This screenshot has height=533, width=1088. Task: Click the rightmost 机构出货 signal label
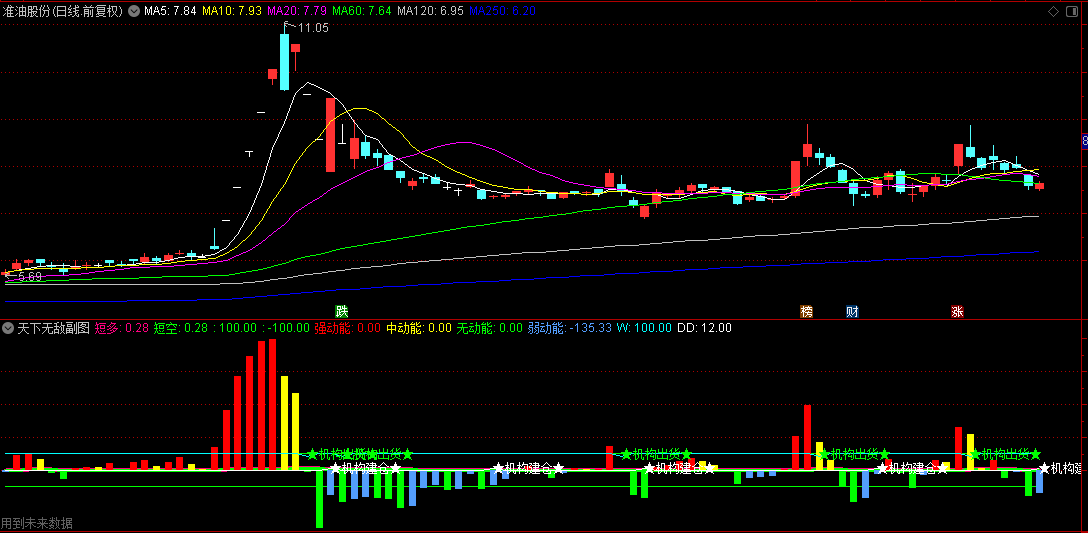[x=1005, y=455]
